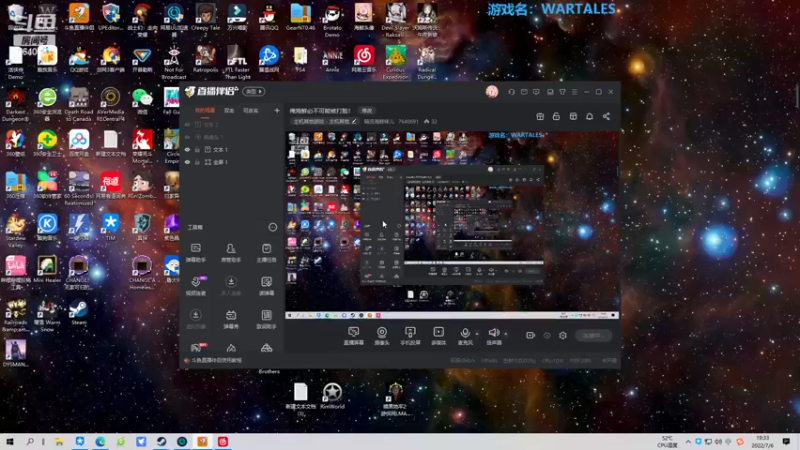Add a 多媒体 multimedia source

point(438,336)
